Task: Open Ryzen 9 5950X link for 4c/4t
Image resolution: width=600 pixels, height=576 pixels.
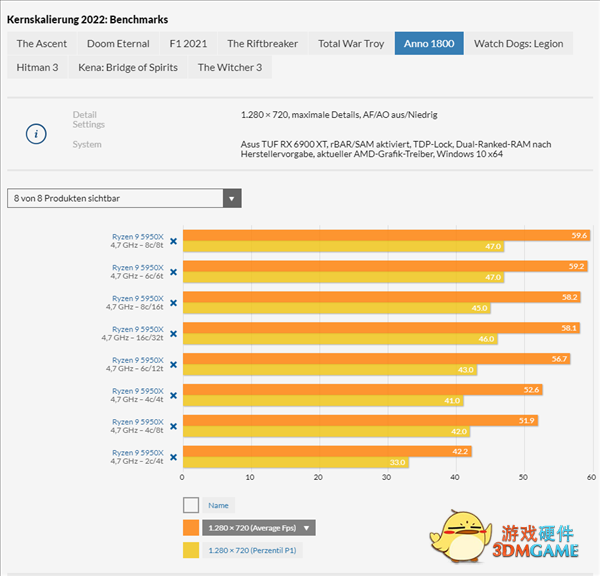Action: [138, 391]
